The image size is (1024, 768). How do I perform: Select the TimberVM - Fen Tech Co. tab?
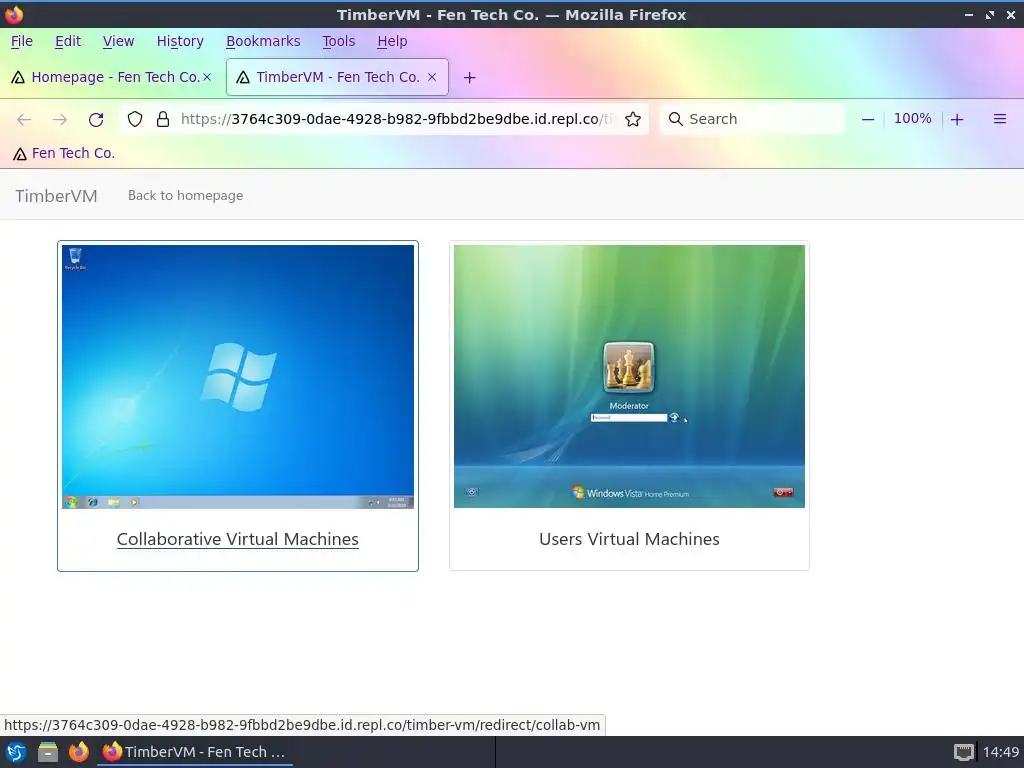tap(337, 77)
